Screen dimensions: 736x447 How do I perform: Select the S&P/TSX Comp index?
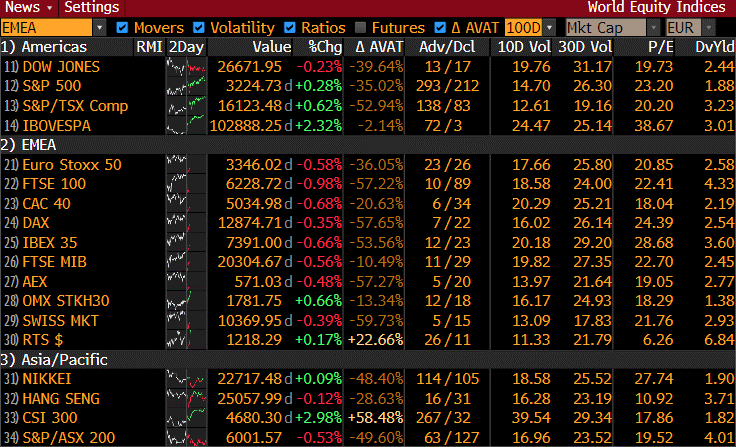(x=75, y=106)
